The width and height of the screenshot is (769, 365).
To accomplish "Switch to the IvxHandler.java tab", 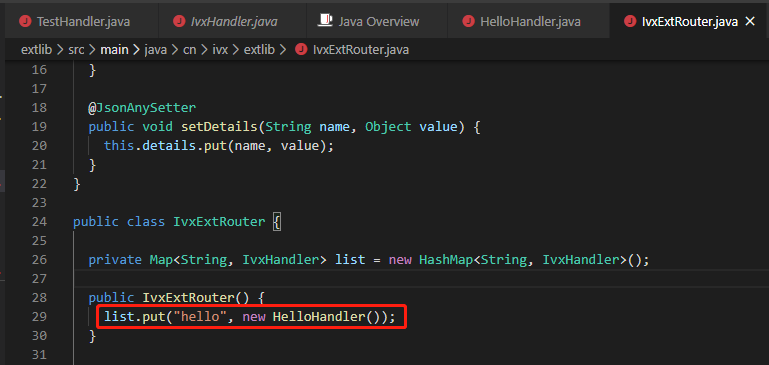I will (232, 22).
